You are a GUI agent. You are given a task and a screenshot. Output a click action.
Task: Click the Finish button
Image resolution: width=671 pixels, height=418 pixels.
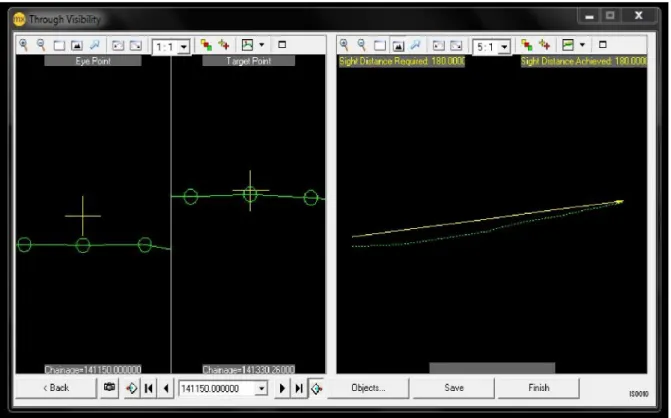point(538,388)
